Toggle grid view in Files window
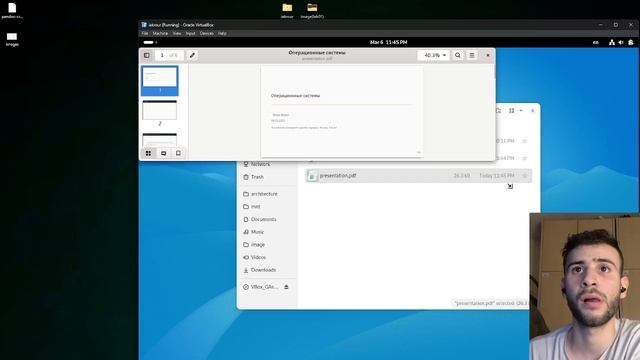Image resolution: width=640 pixels, height=360 pixels. point(511,111)
